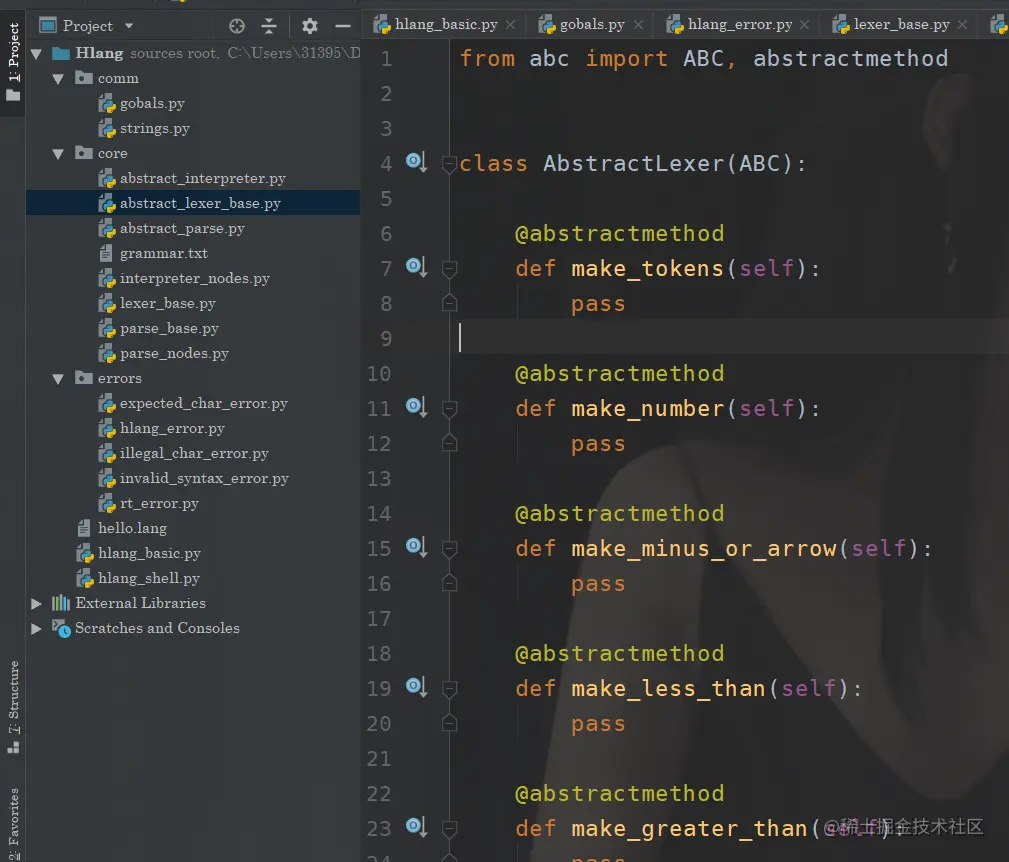The width and height of the screenshot is (1009, 862).
Task: Click implemented-method gutter icon on line 15
Action: click(416, 547)
